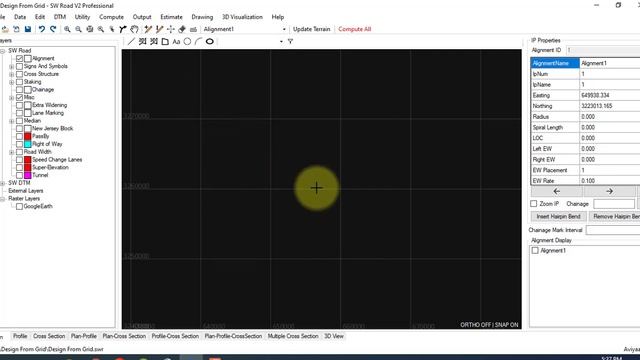The image size is (640, 360).
Task: Select the Line drawing tool
Action: [x=131, y=42]
